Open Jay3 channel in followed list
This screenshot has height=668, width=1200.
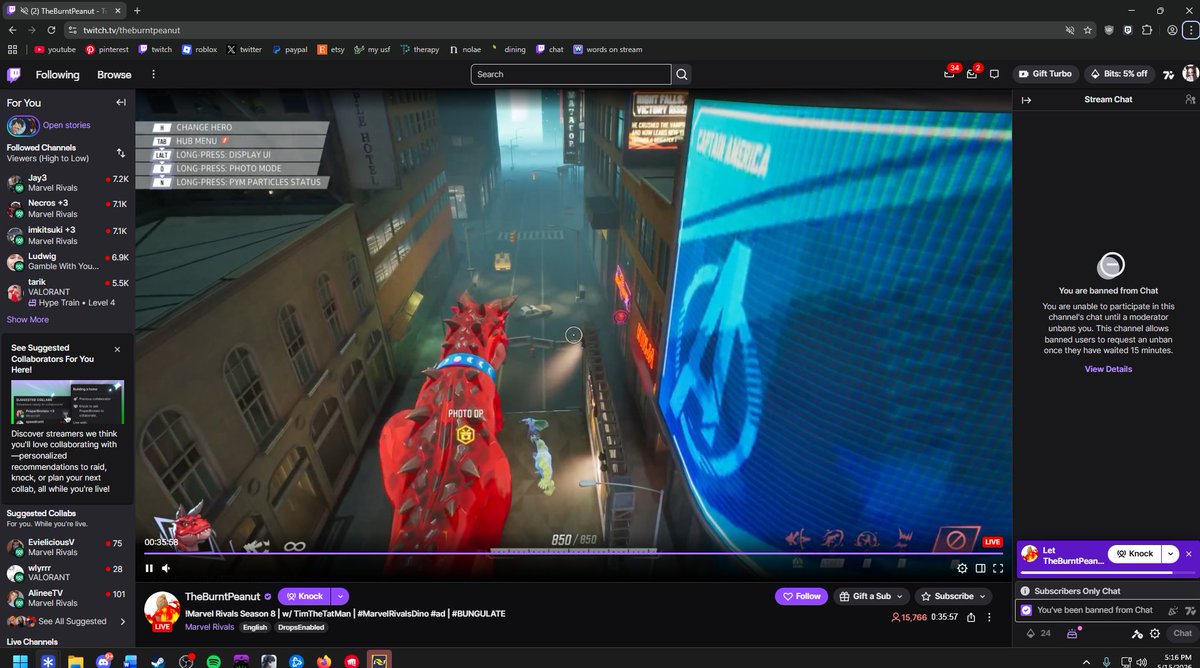click(x=67, y=183)
